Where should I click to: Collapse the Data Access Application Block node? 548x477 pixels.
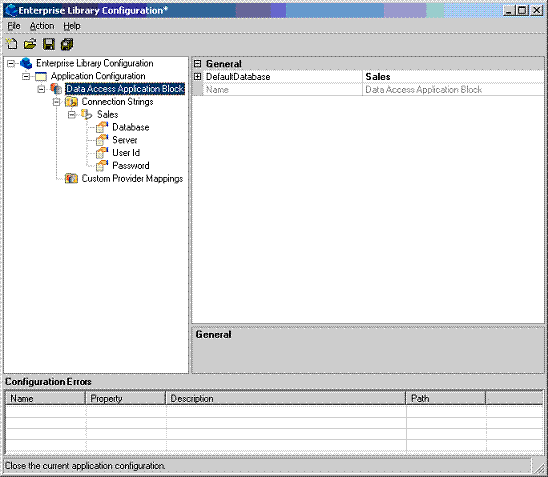pos(41,89)
